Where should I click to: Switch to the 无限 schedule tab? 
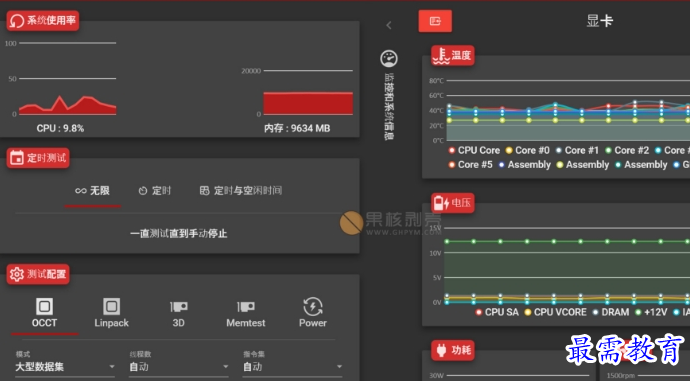click(92, 190)
